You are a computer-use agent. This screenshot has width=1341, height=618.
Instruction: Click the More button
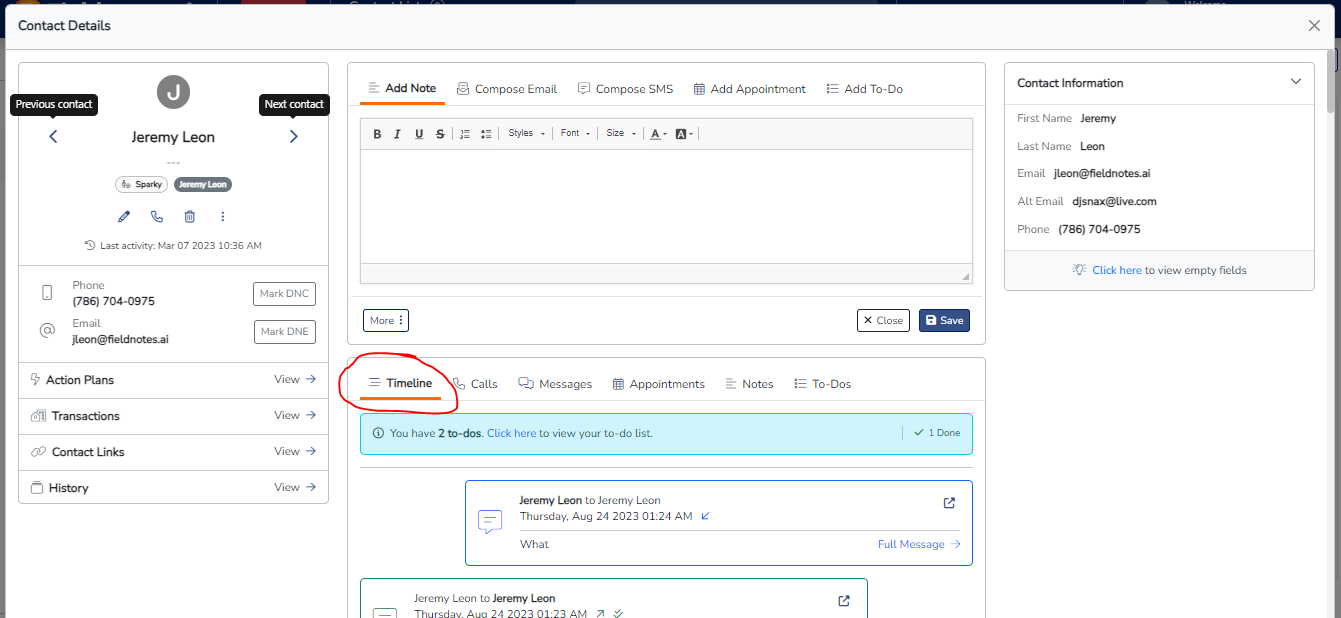tap(386, 320)
